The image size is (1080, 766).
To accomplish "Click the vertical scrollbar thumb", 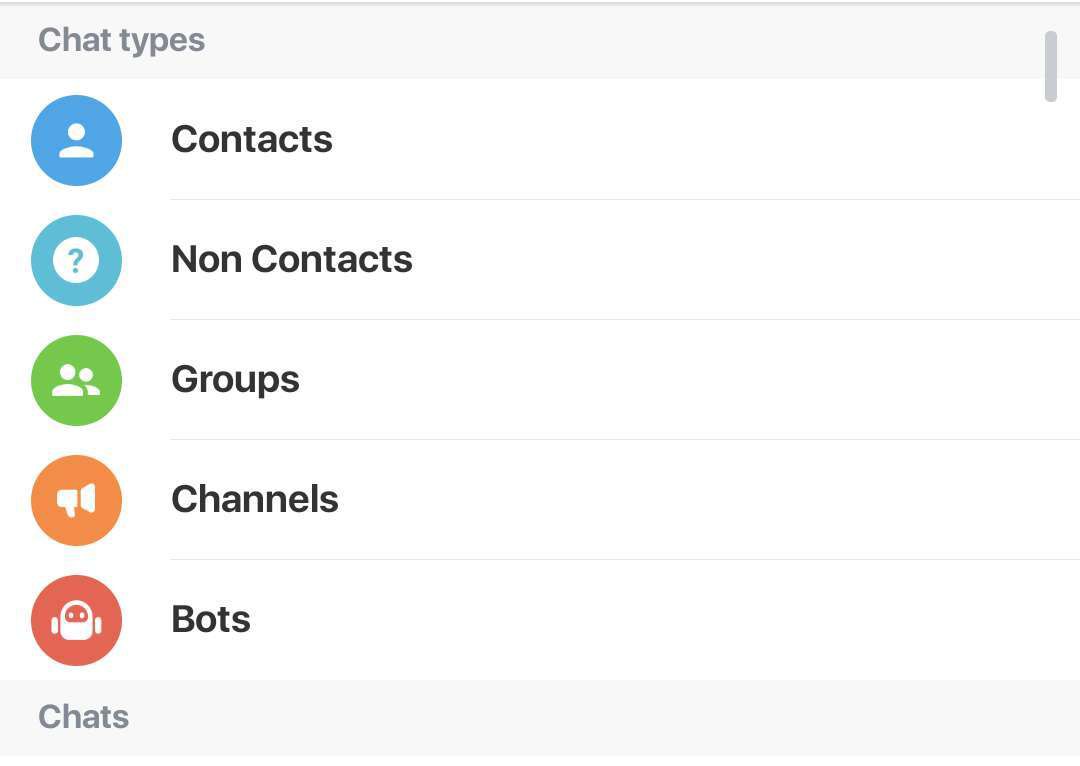I will tap(1050, 66).
